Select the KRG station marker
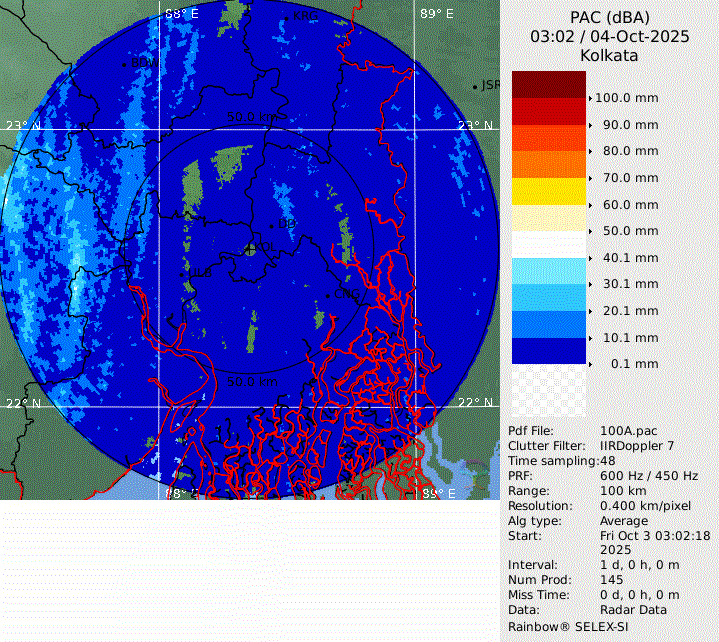 286,17
